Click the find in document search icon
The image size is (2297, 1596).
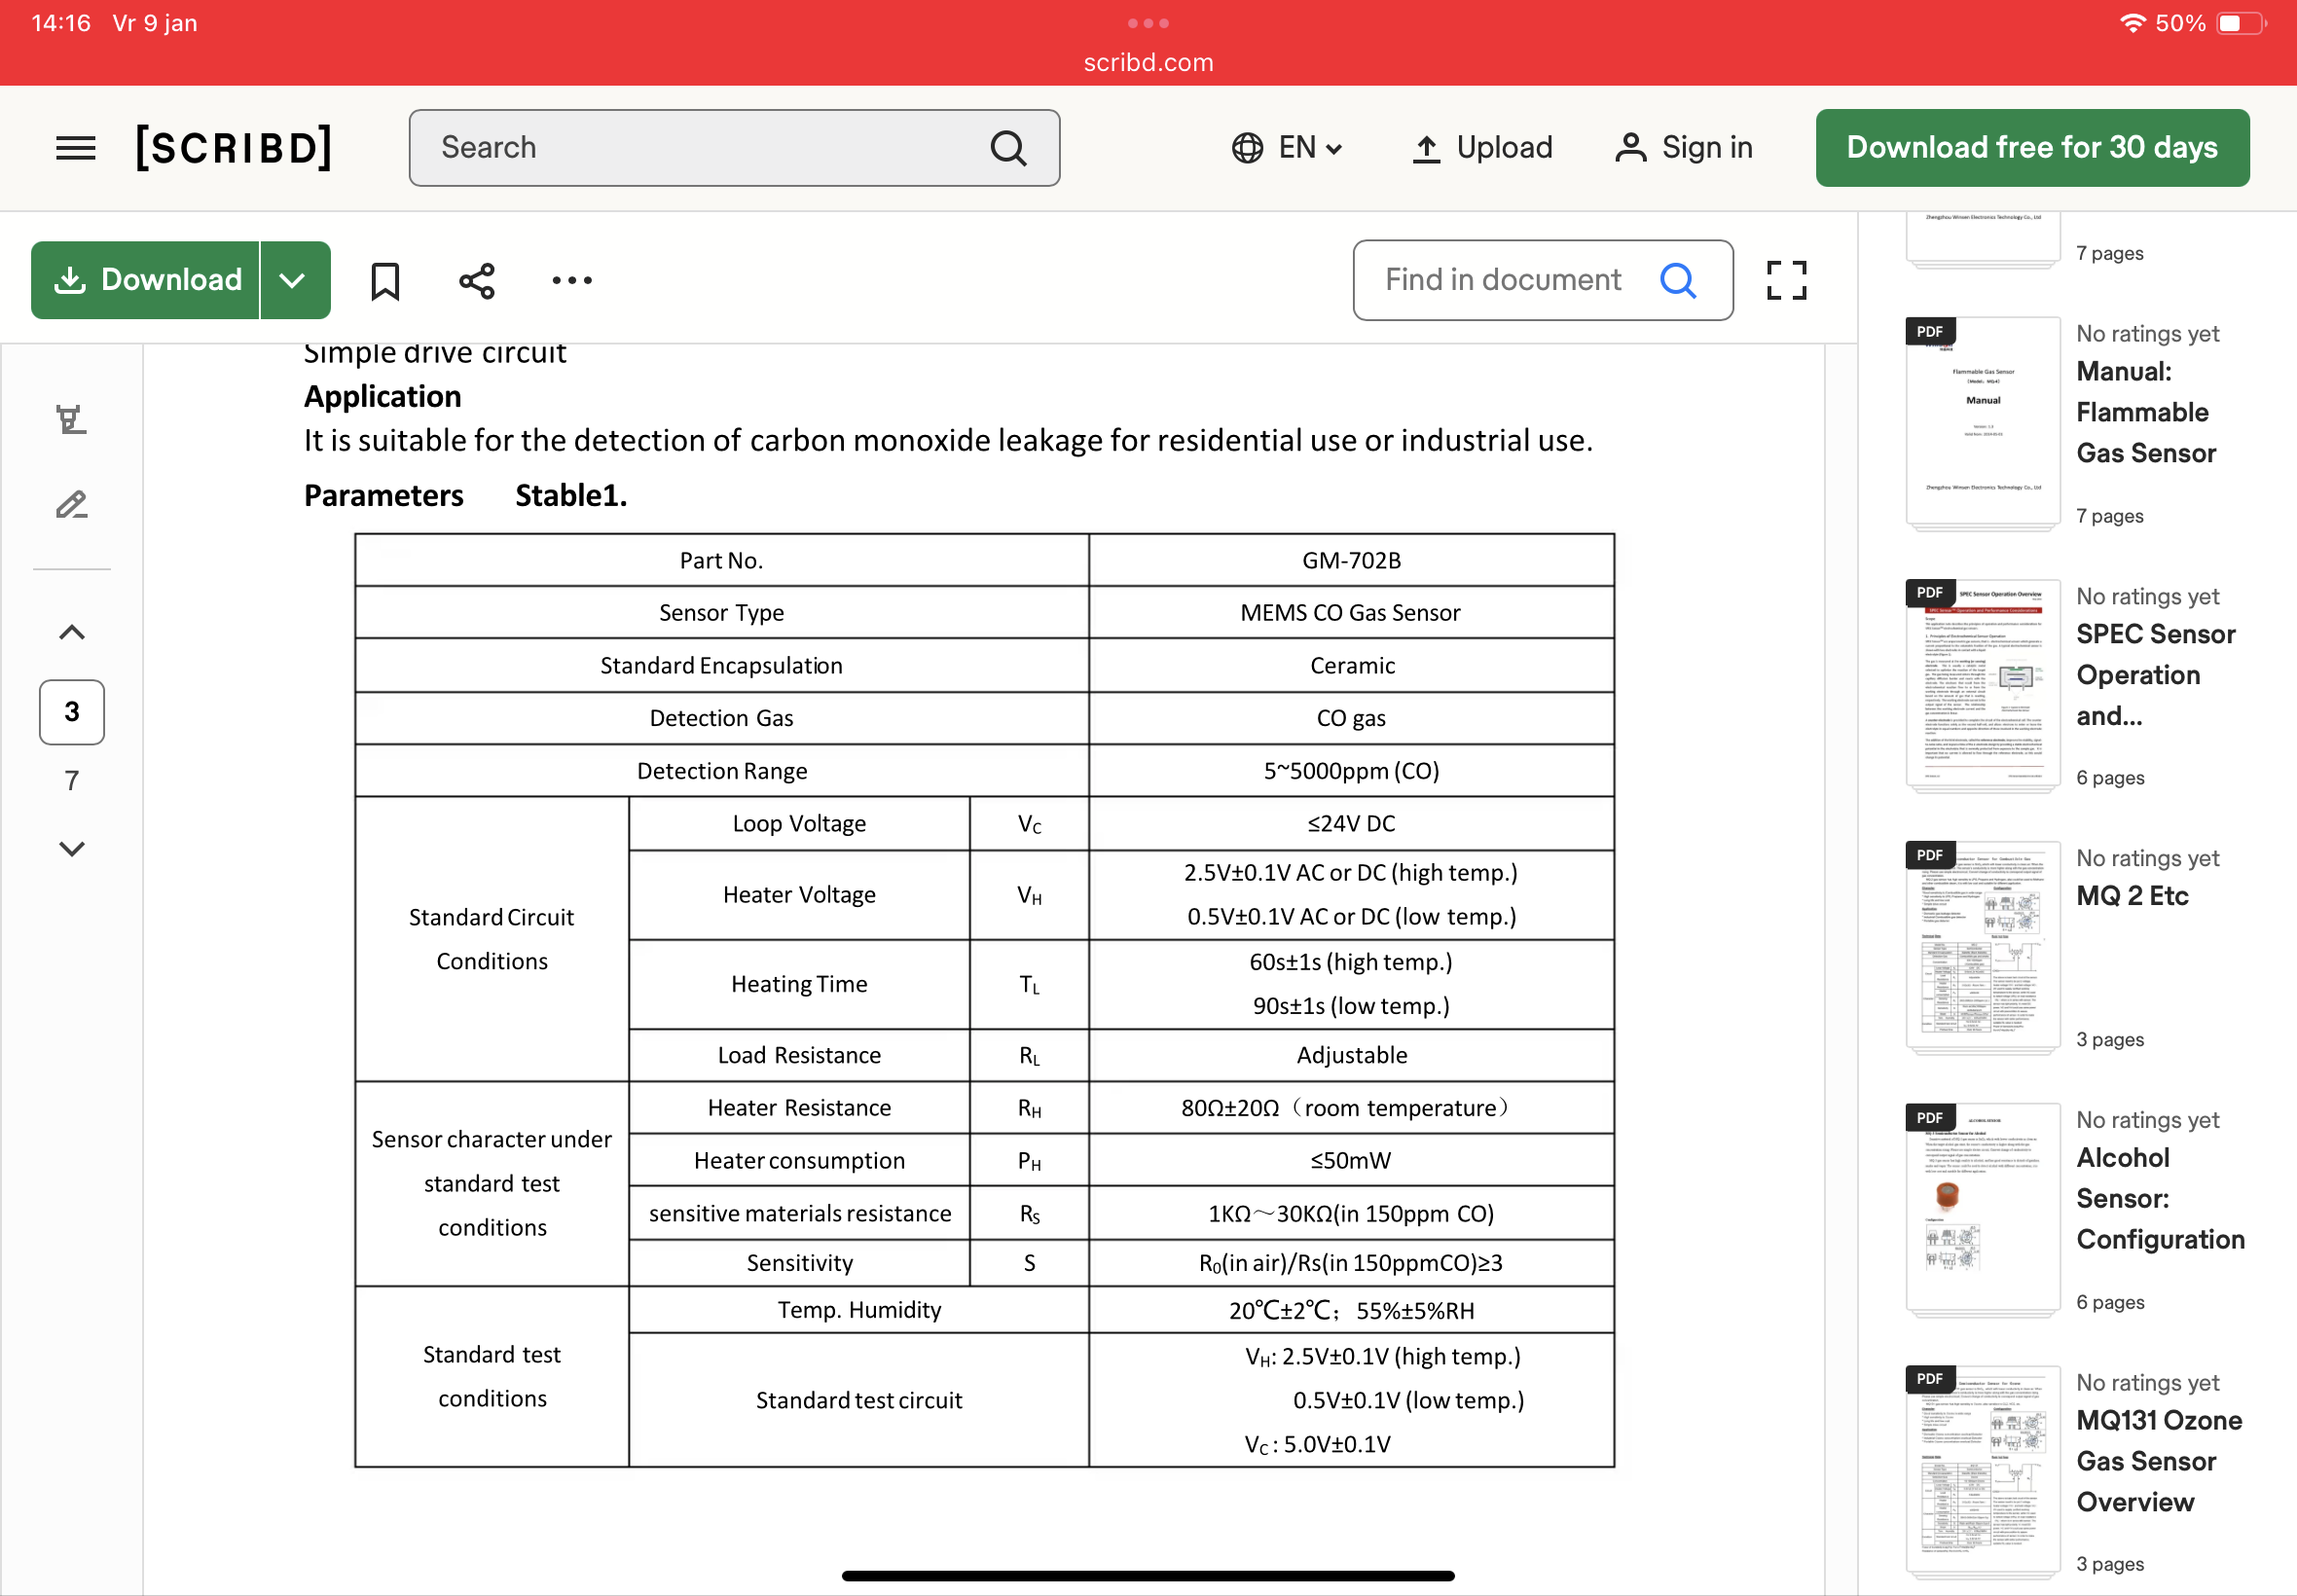(1678, 281)
